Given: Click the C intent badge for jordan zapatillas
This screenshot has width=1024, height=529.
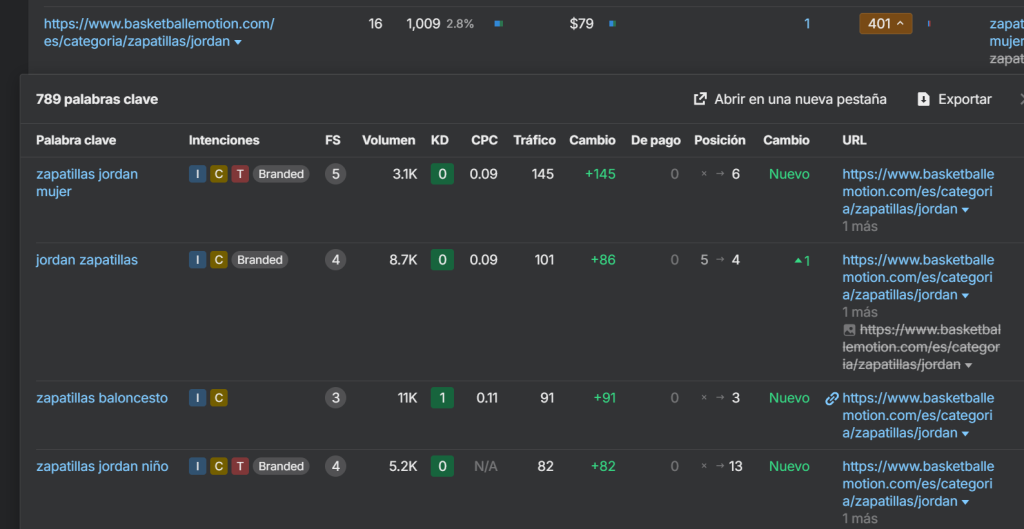Looking at the screenshot, I should tap(219, 260).
